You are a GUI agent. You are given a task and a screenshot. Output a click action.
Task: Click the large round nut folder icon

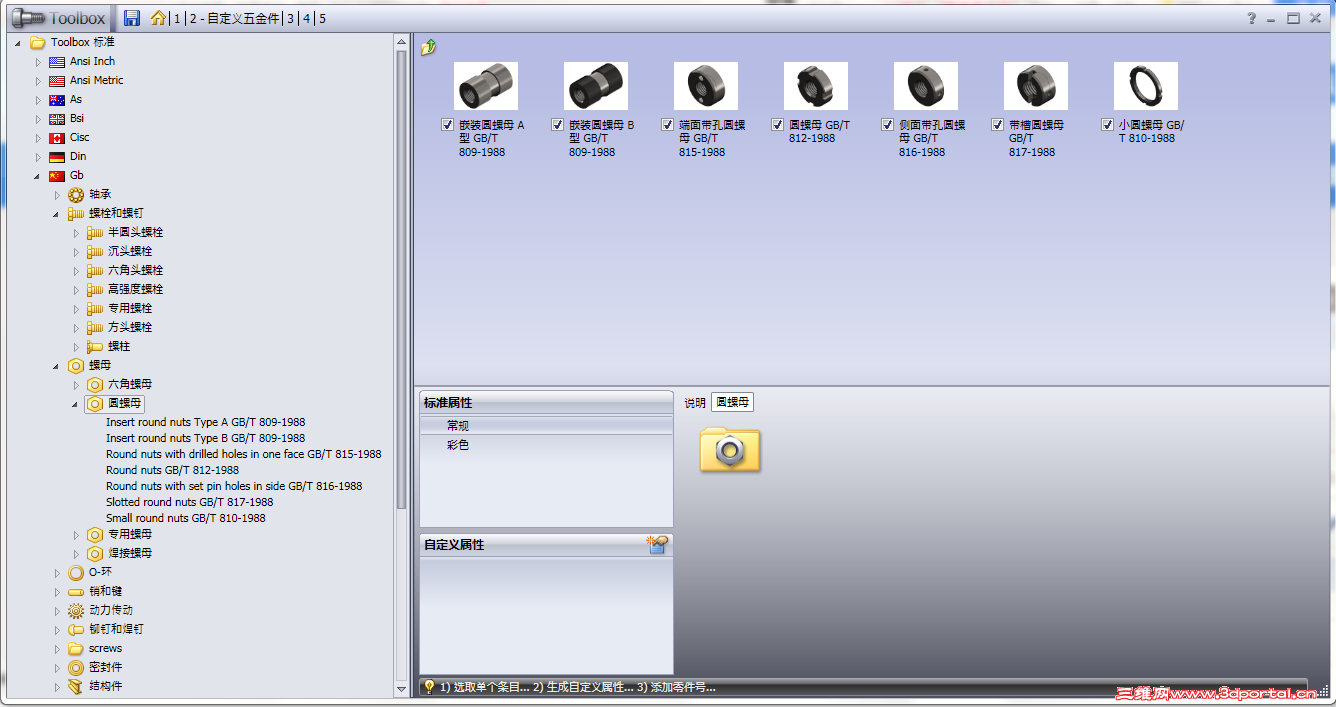pyautogui.click(x=730, y=449)
